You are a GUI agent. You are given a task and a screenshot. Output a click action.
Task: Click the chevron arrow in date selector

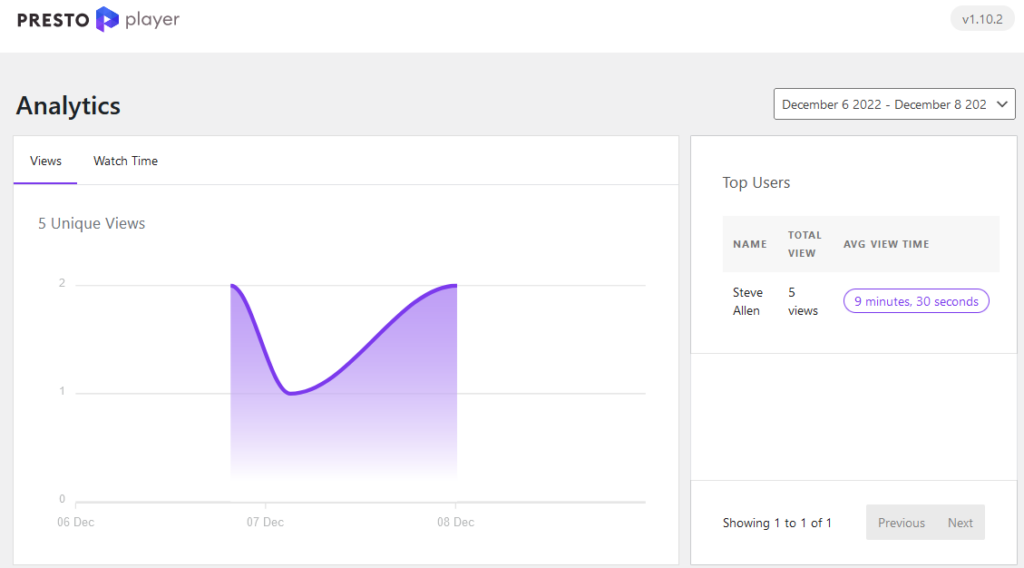click(1003, 104)
